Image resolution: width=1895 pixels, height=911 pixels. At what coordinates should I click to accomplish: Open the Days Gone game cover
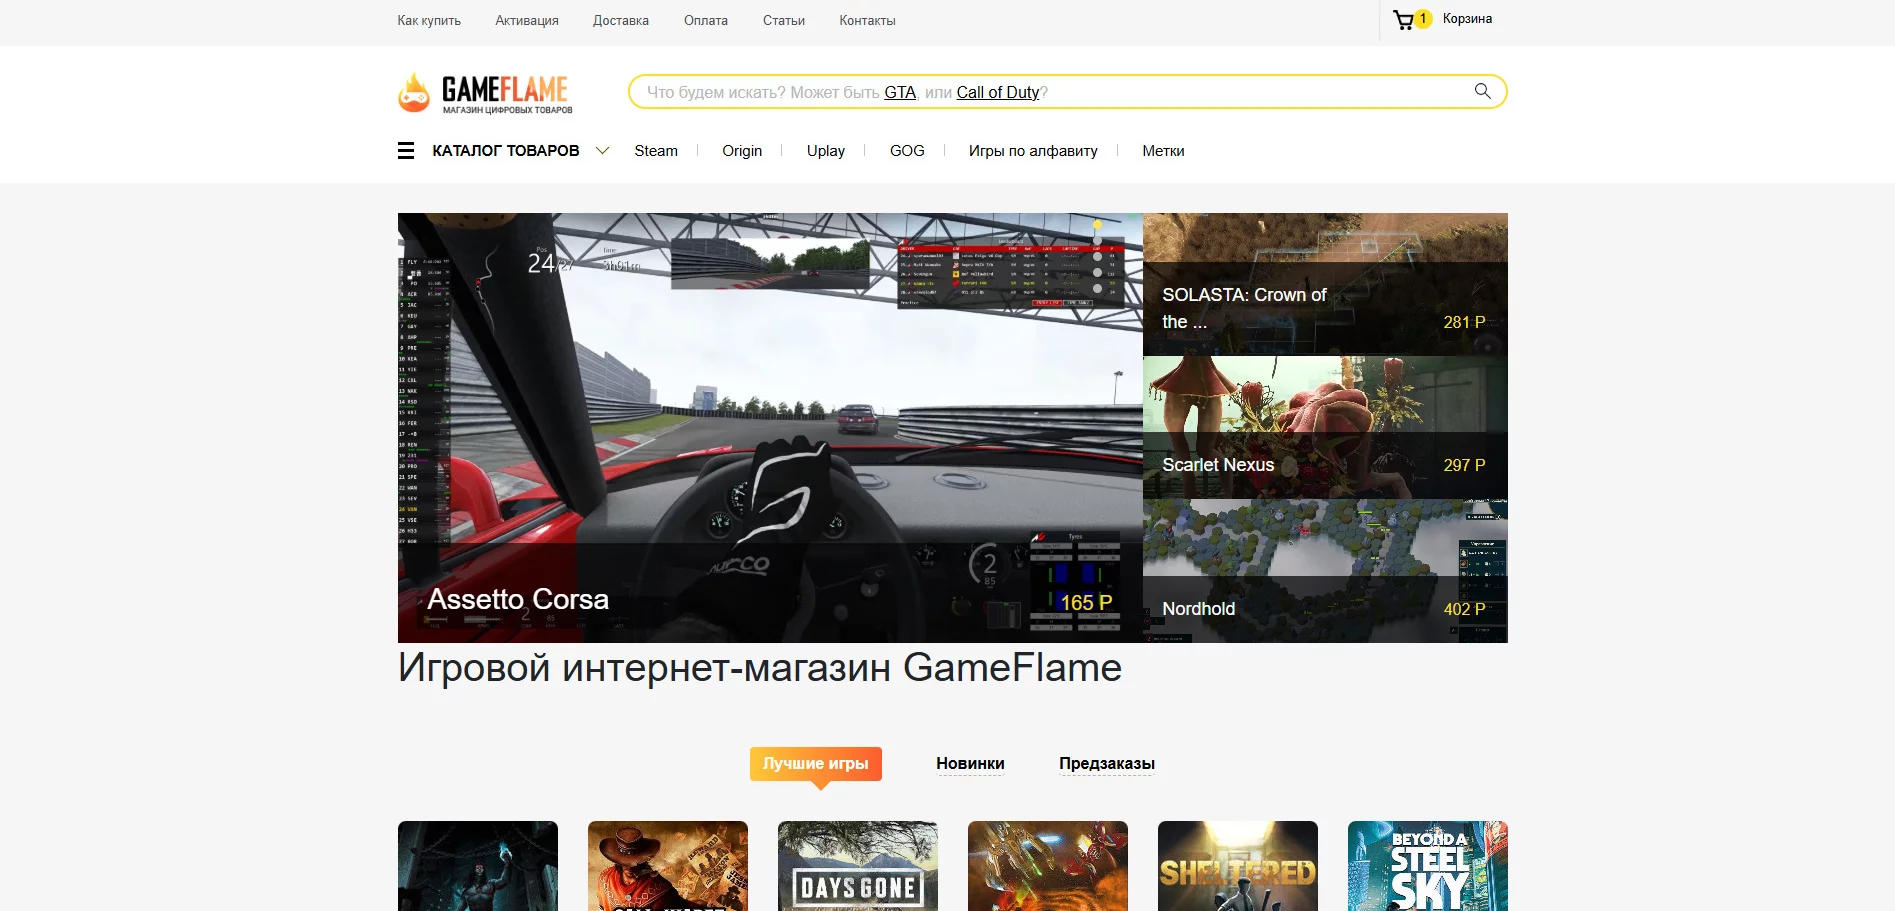pyautogui.click(x=858, y=866)
